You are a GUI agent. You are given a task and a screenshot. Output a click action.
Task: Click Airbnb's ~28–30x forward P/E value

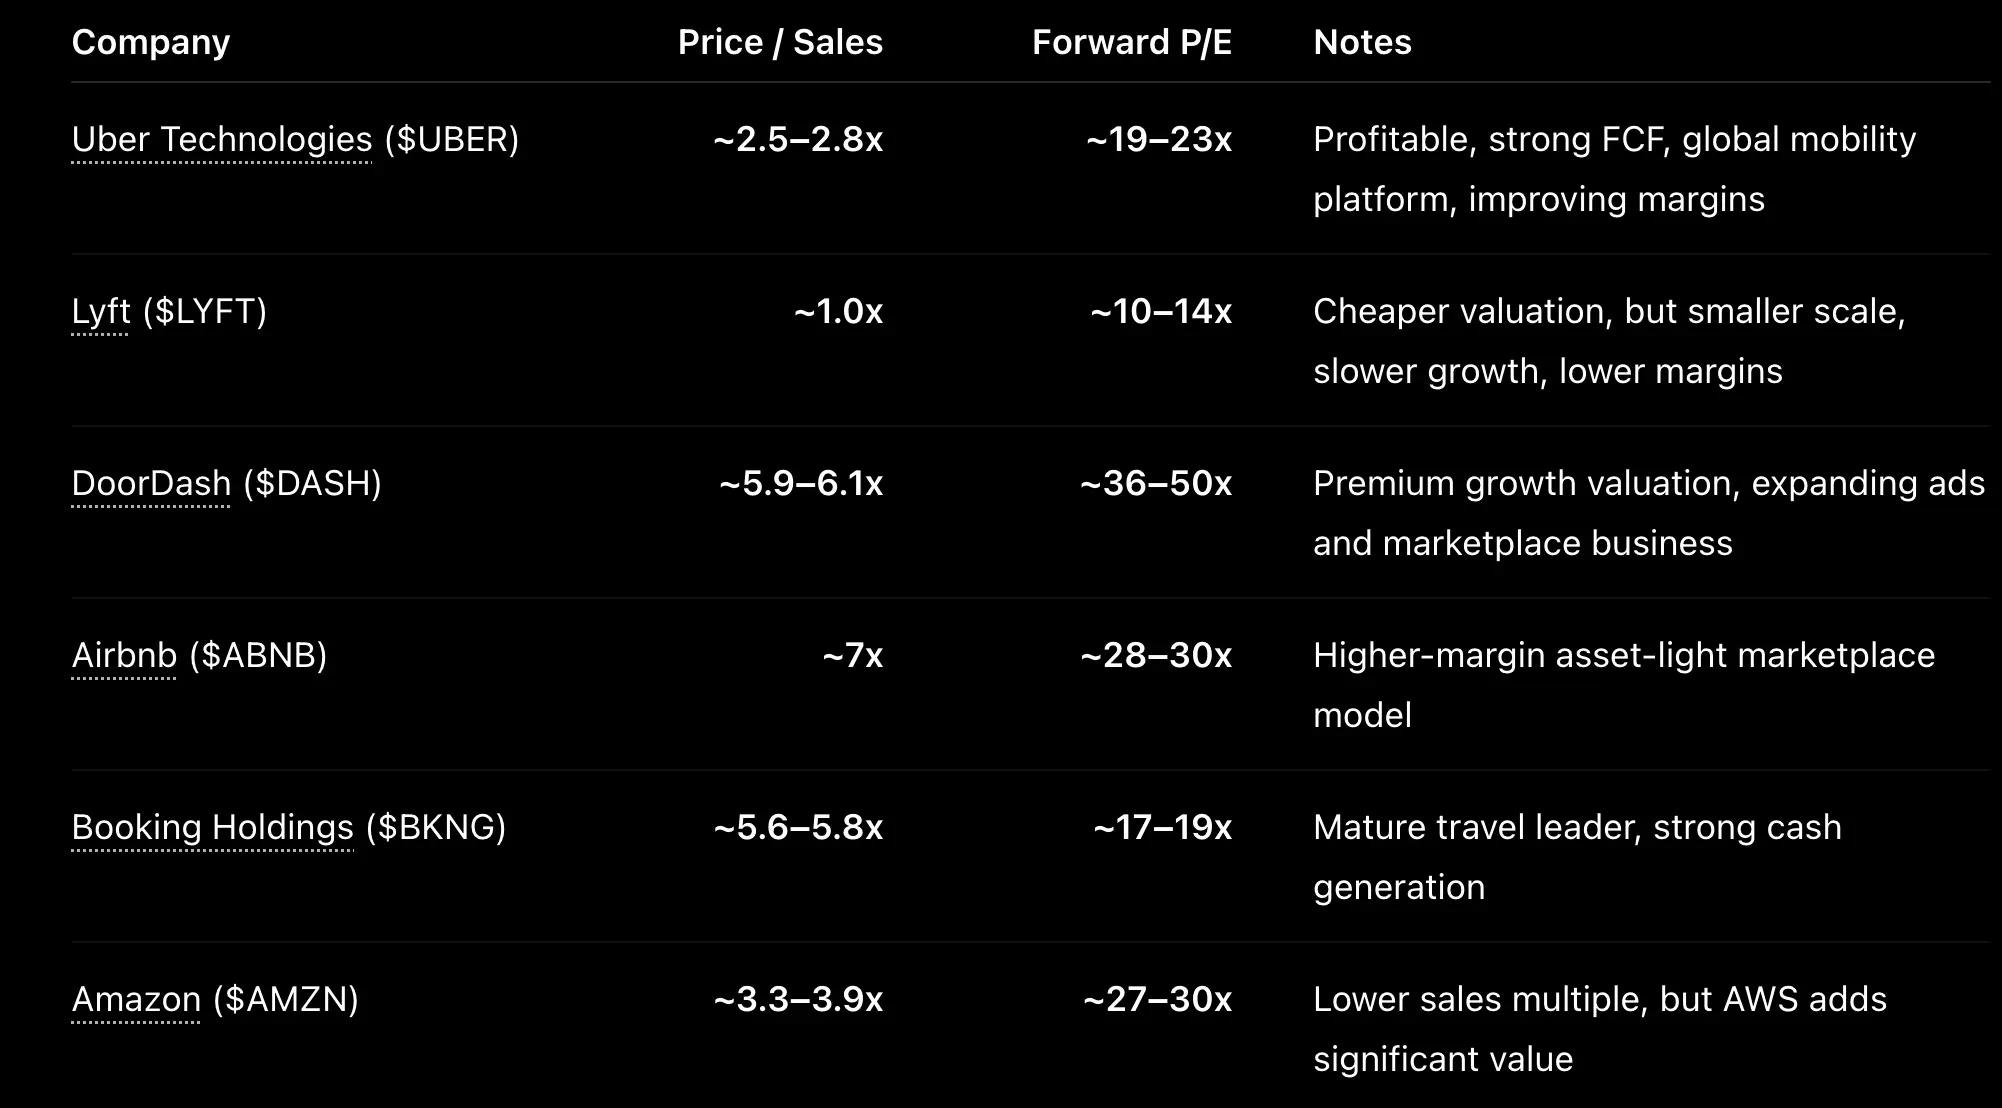1156,656
